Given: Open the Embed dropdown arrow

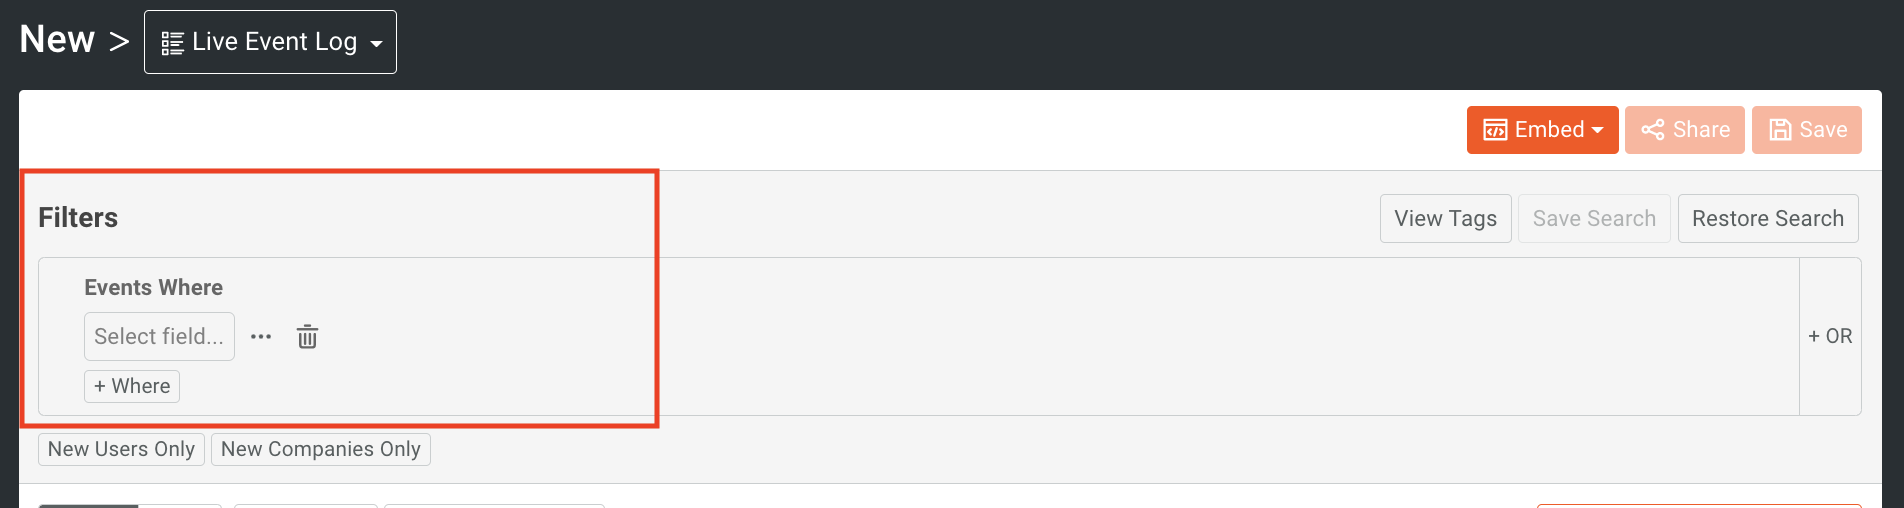Looking at the screenshot, I should tap(1598, 130).
